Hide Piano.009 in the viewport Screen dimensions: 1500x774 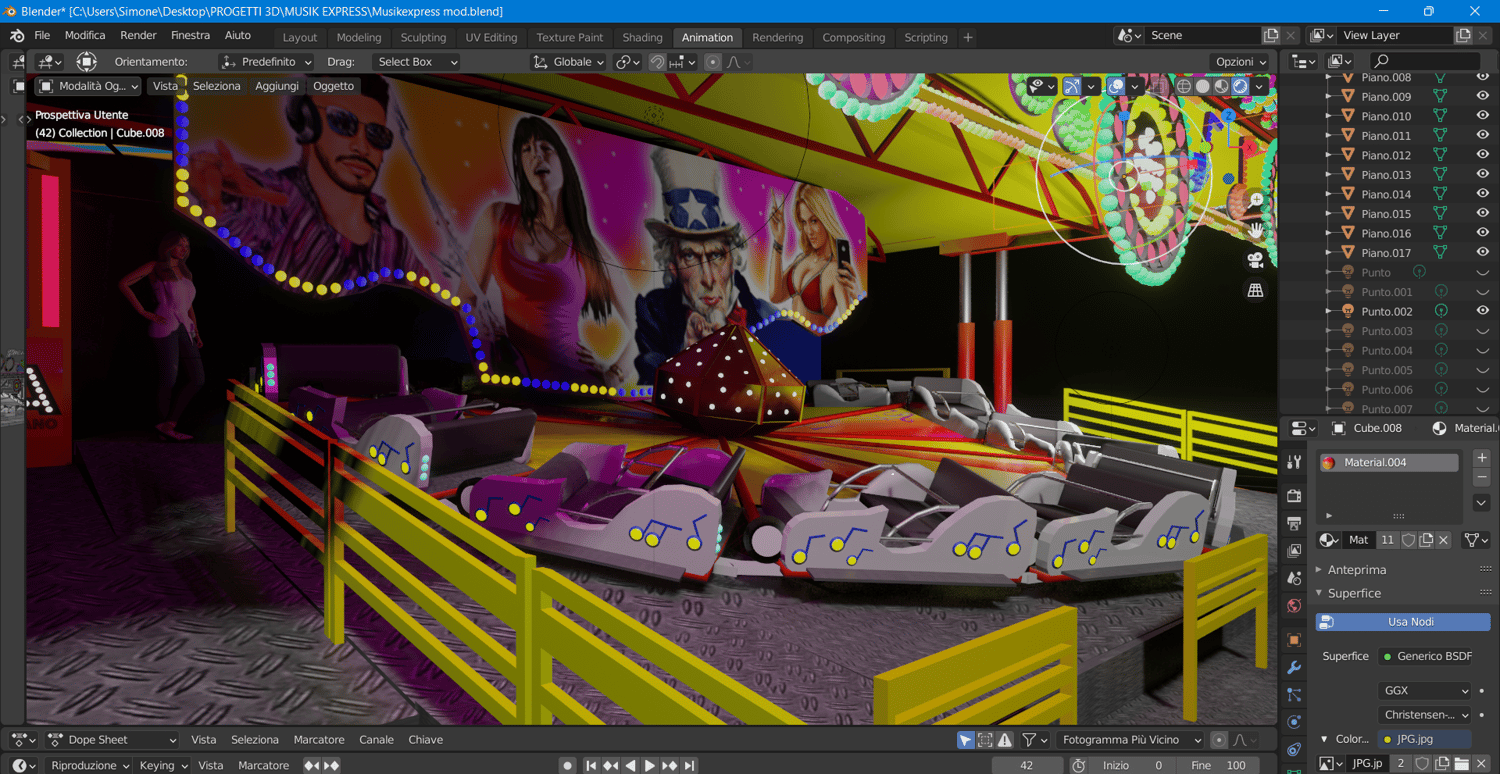(1483, 97)
